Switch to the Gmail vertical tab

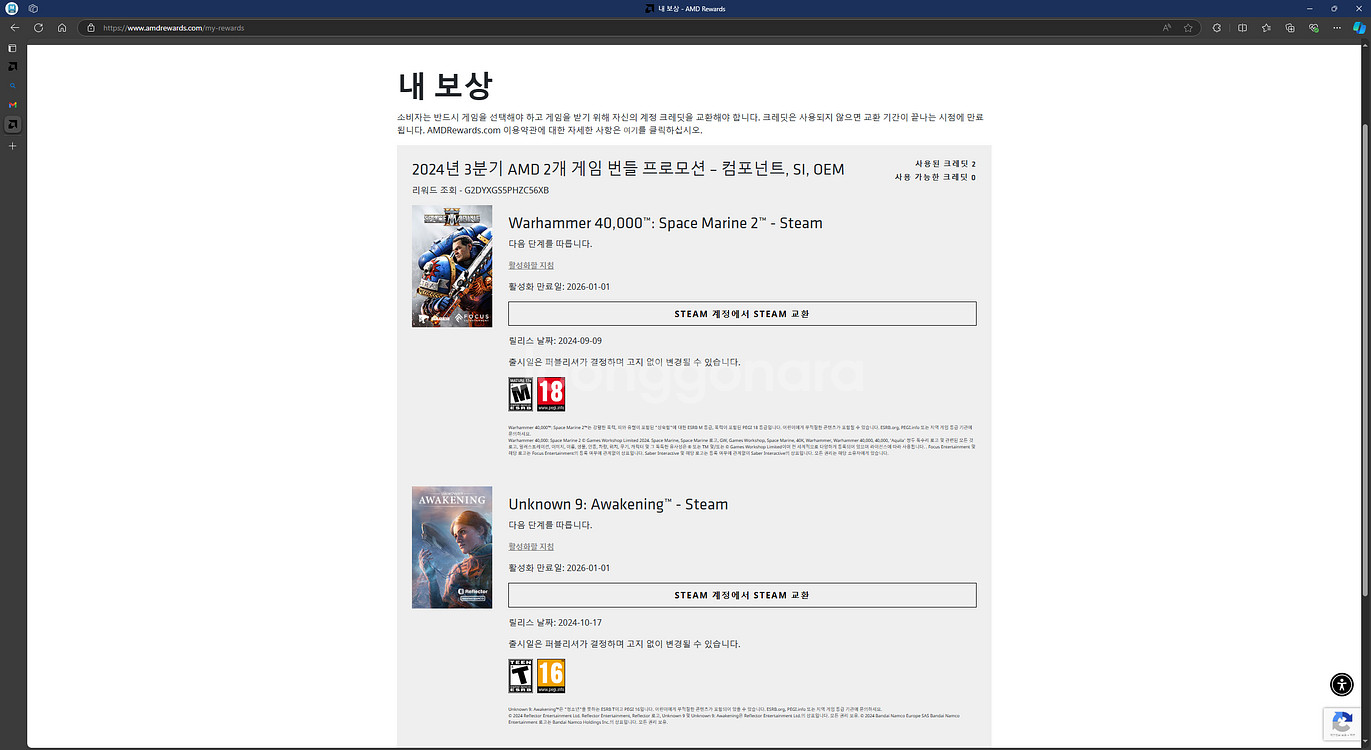point(13,104)
